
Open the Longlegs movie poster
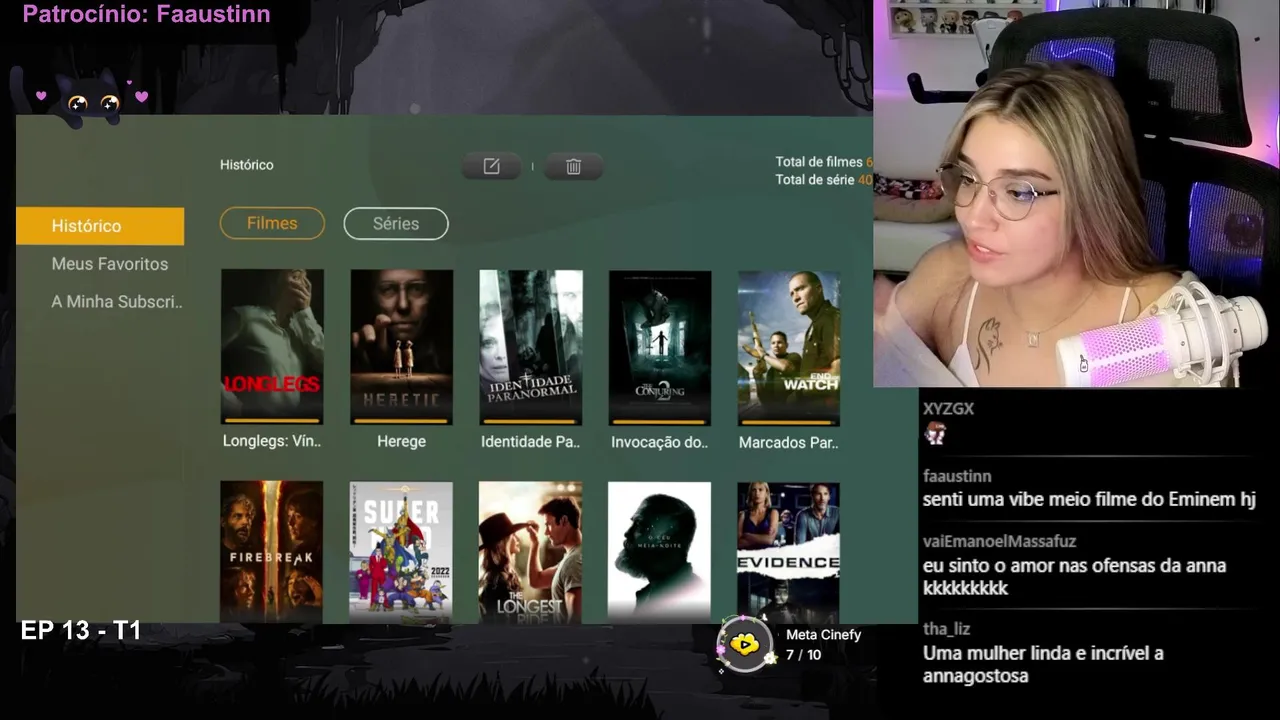(x=272, y=346)
